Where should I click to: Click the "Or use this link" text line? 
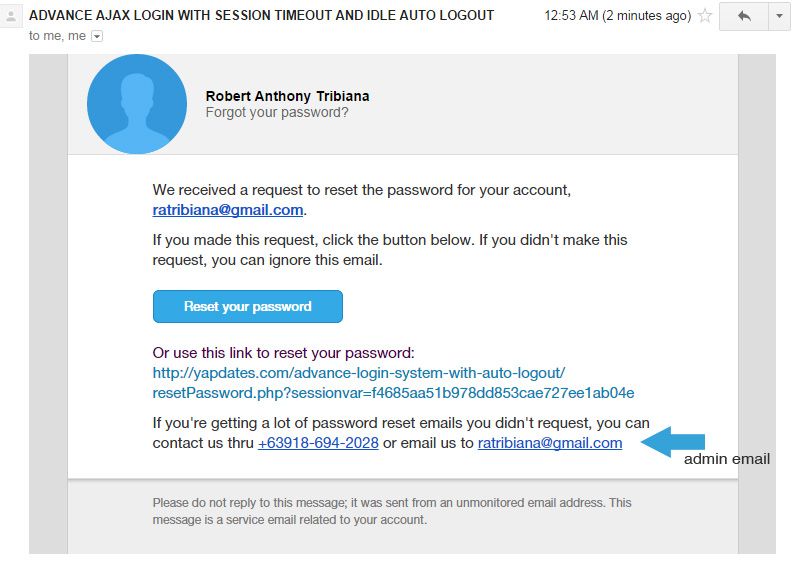coord(283,353)
